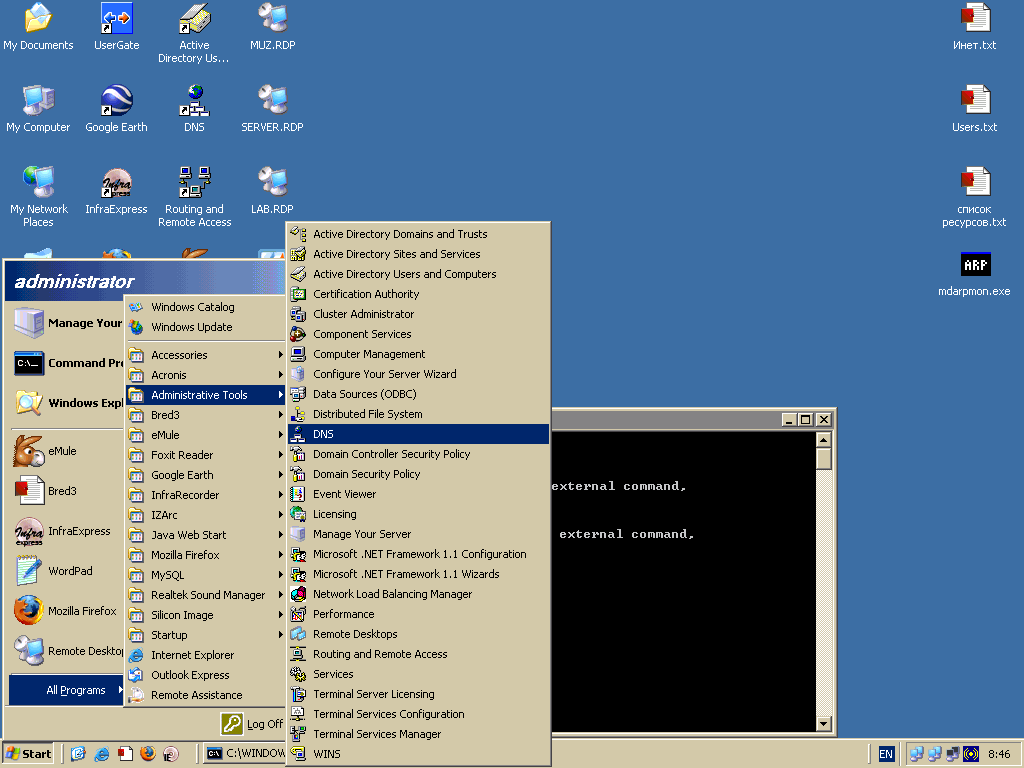Open the EN language indicator

[x=886, y=754]
